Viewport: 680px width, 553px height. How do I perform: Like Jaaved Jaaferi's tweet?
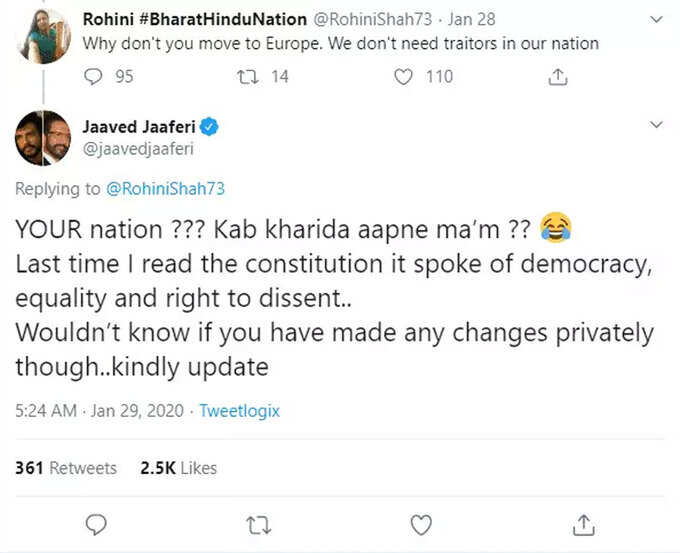coord(421,525)
